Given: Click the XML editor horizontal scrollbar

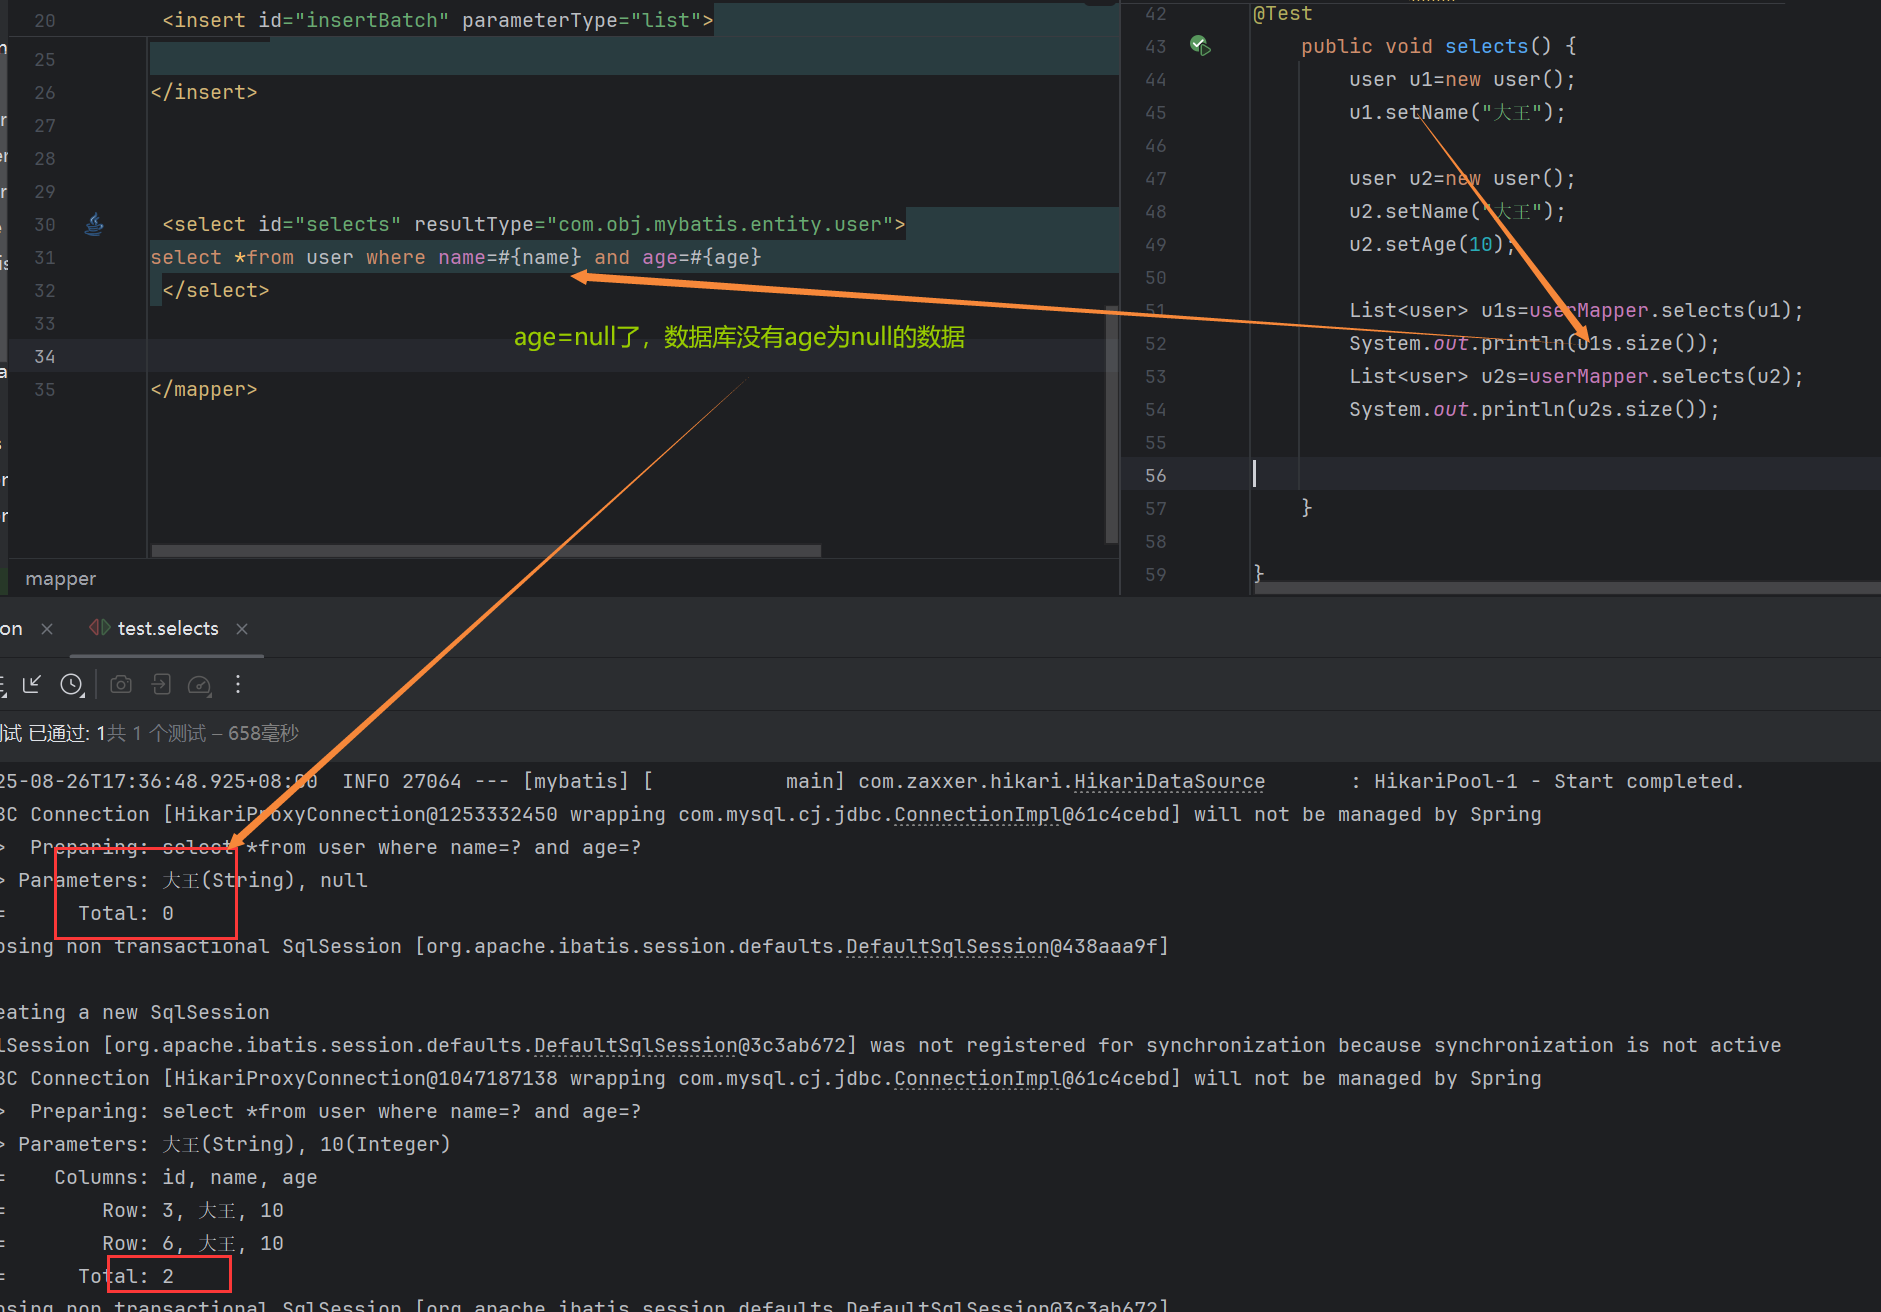Looking at the screenshot, I should pyautogui.click(x=486, y=551).
